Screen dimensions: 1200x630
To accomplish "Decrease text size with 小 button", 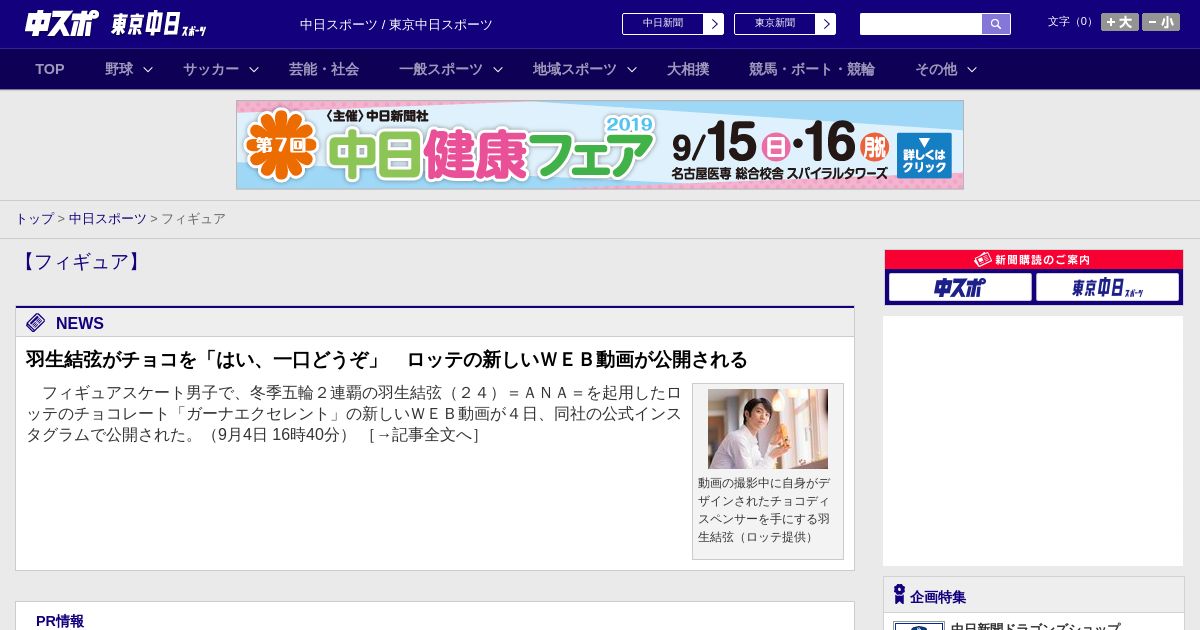I will point(1161,22).
